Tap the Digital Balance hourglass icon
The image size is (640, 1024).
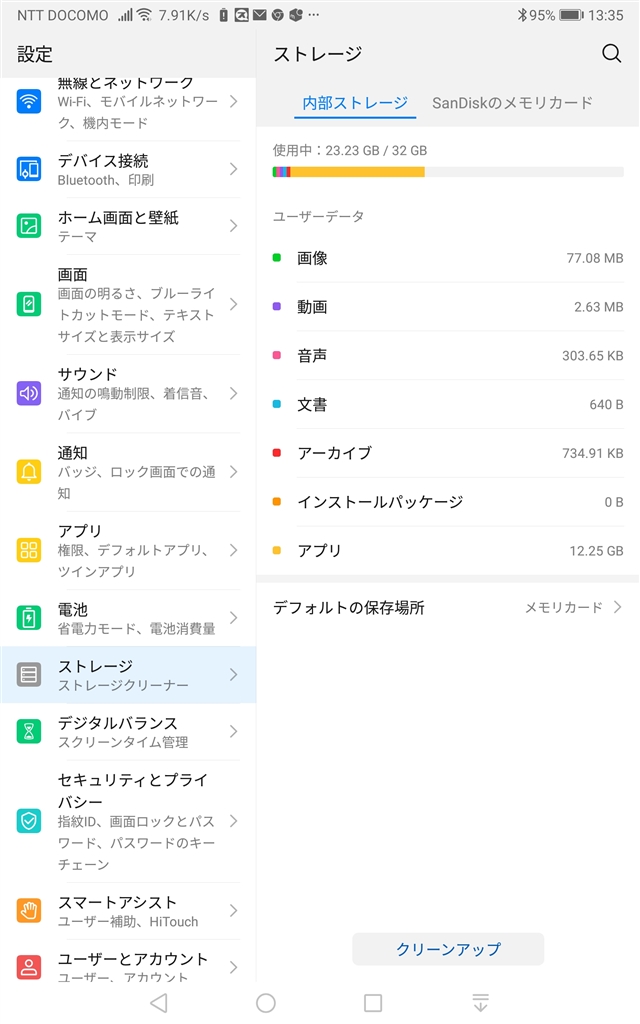tap(29, 731)
